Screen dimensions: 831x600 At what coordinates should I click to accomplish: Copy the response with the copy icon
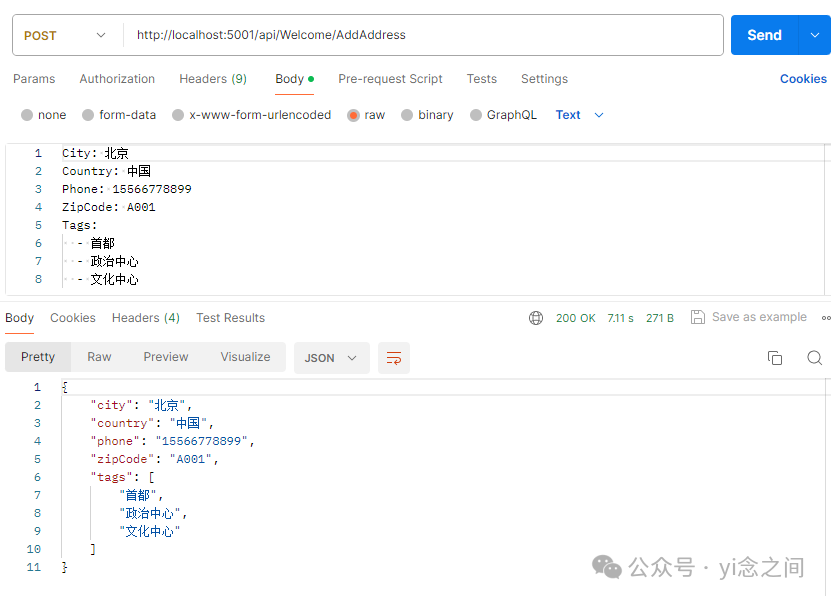pyautogui.click(x=775, y=358)
